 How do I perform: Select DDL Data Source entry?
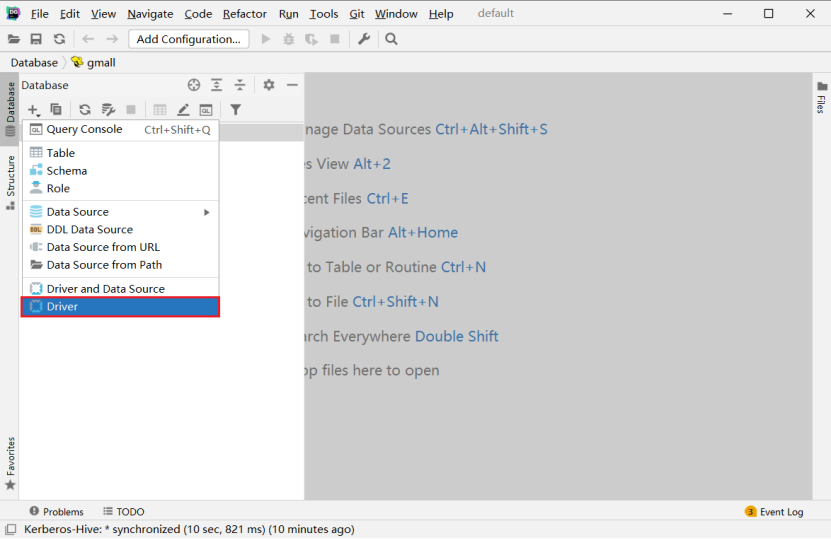tap(120, 229)
